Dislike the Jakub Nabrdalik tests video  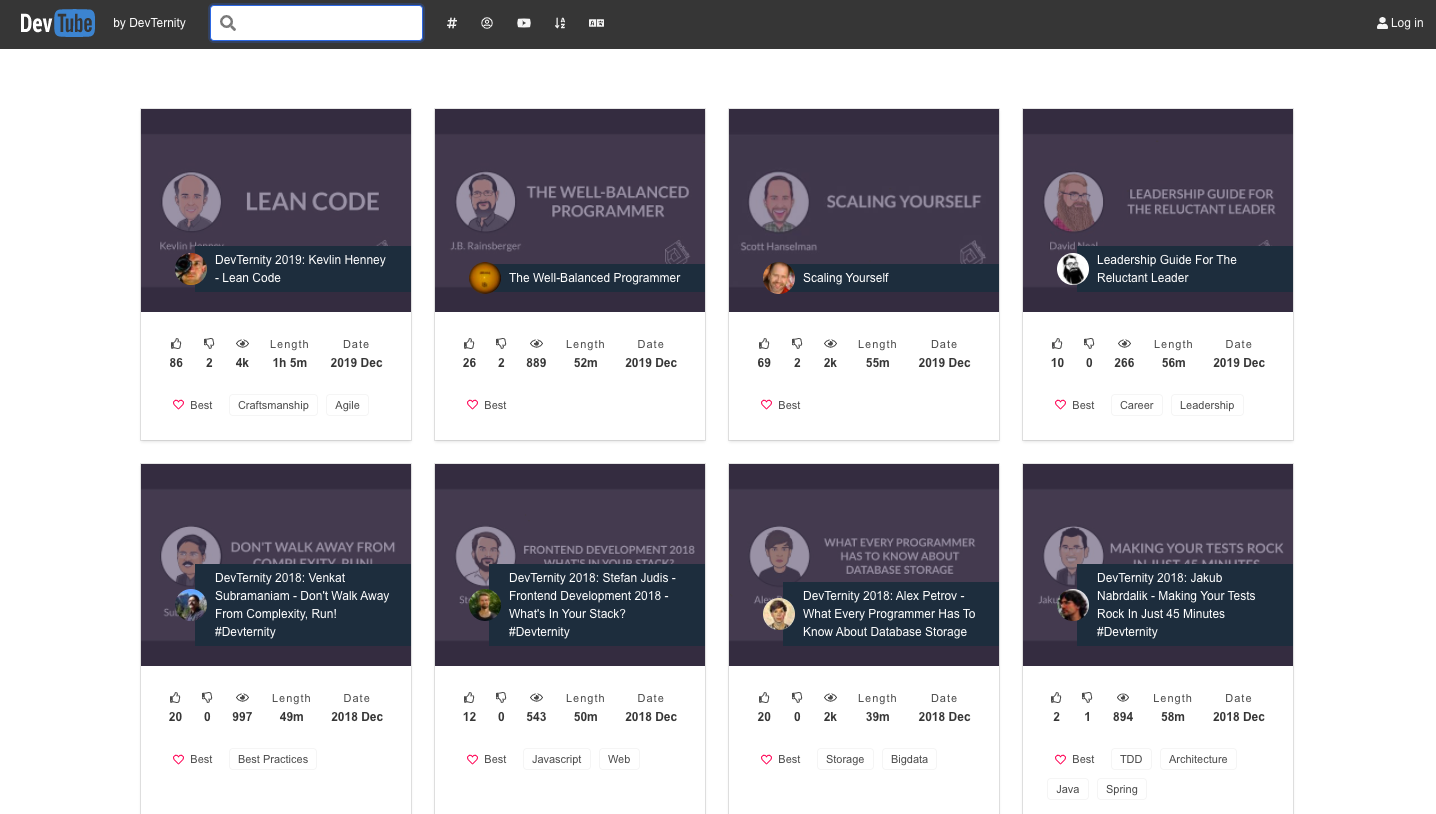[x=1088, y=698]
